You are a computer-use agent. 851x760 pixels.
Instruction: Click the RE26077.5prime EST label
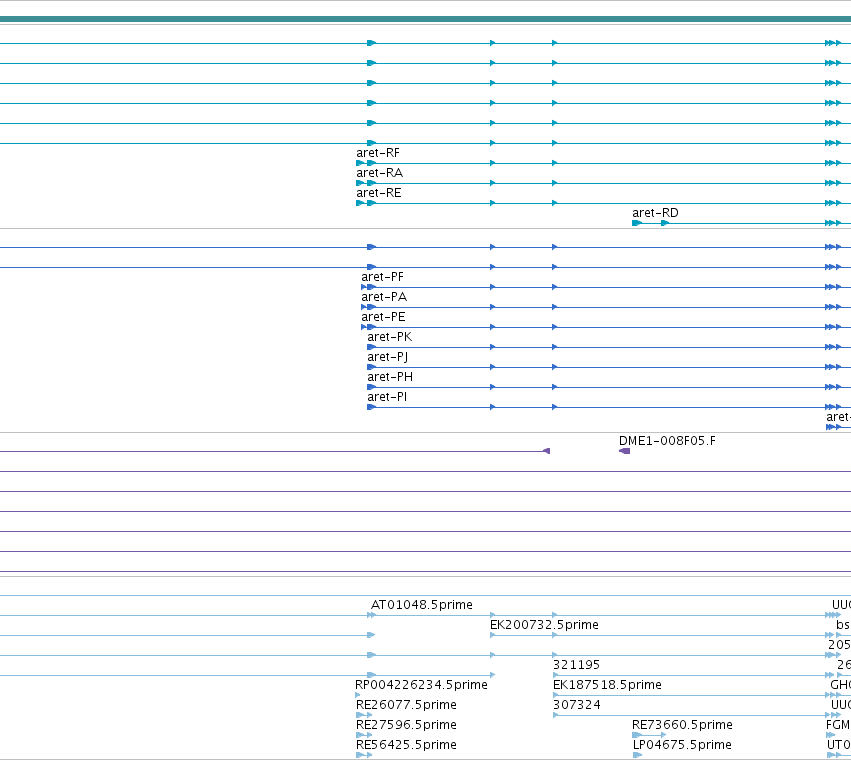click(x=406, y=705)
